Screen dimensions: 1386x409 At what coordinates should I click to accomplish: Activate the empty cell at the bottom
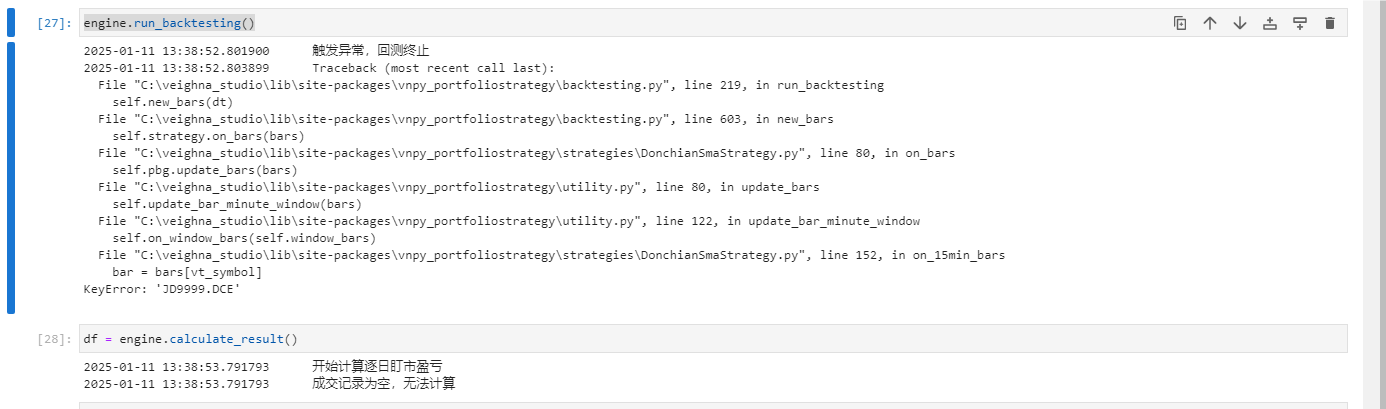(x=713, y=405)
